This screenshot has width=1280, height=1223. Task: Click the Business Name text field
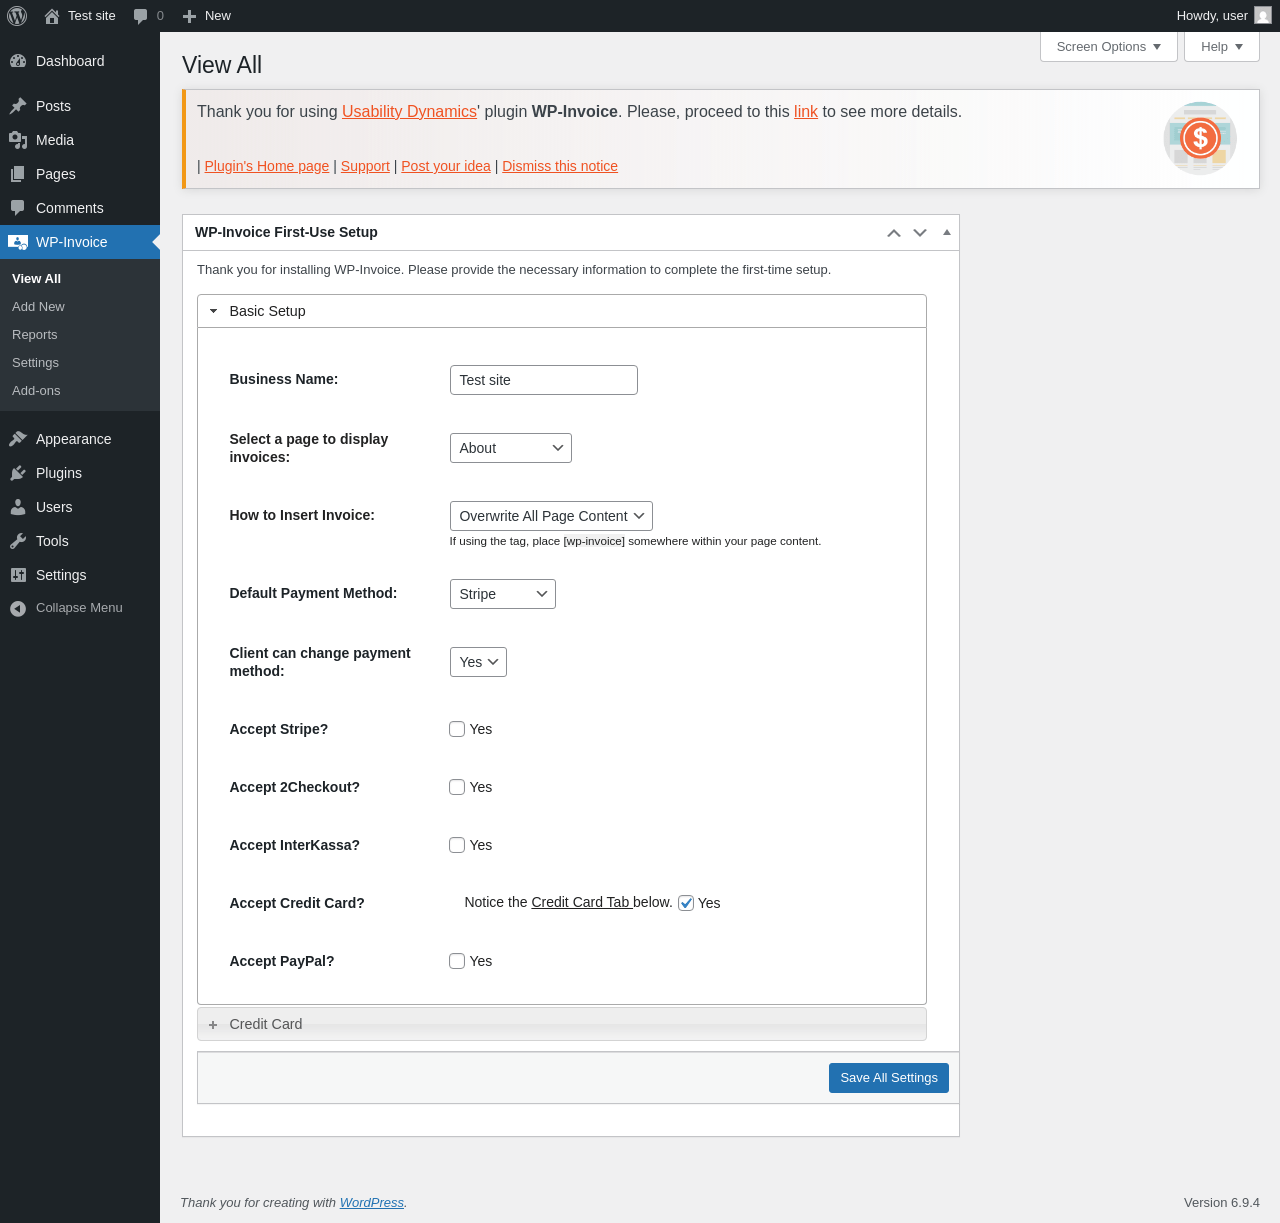pyautogui.click(x=543, y=380)
